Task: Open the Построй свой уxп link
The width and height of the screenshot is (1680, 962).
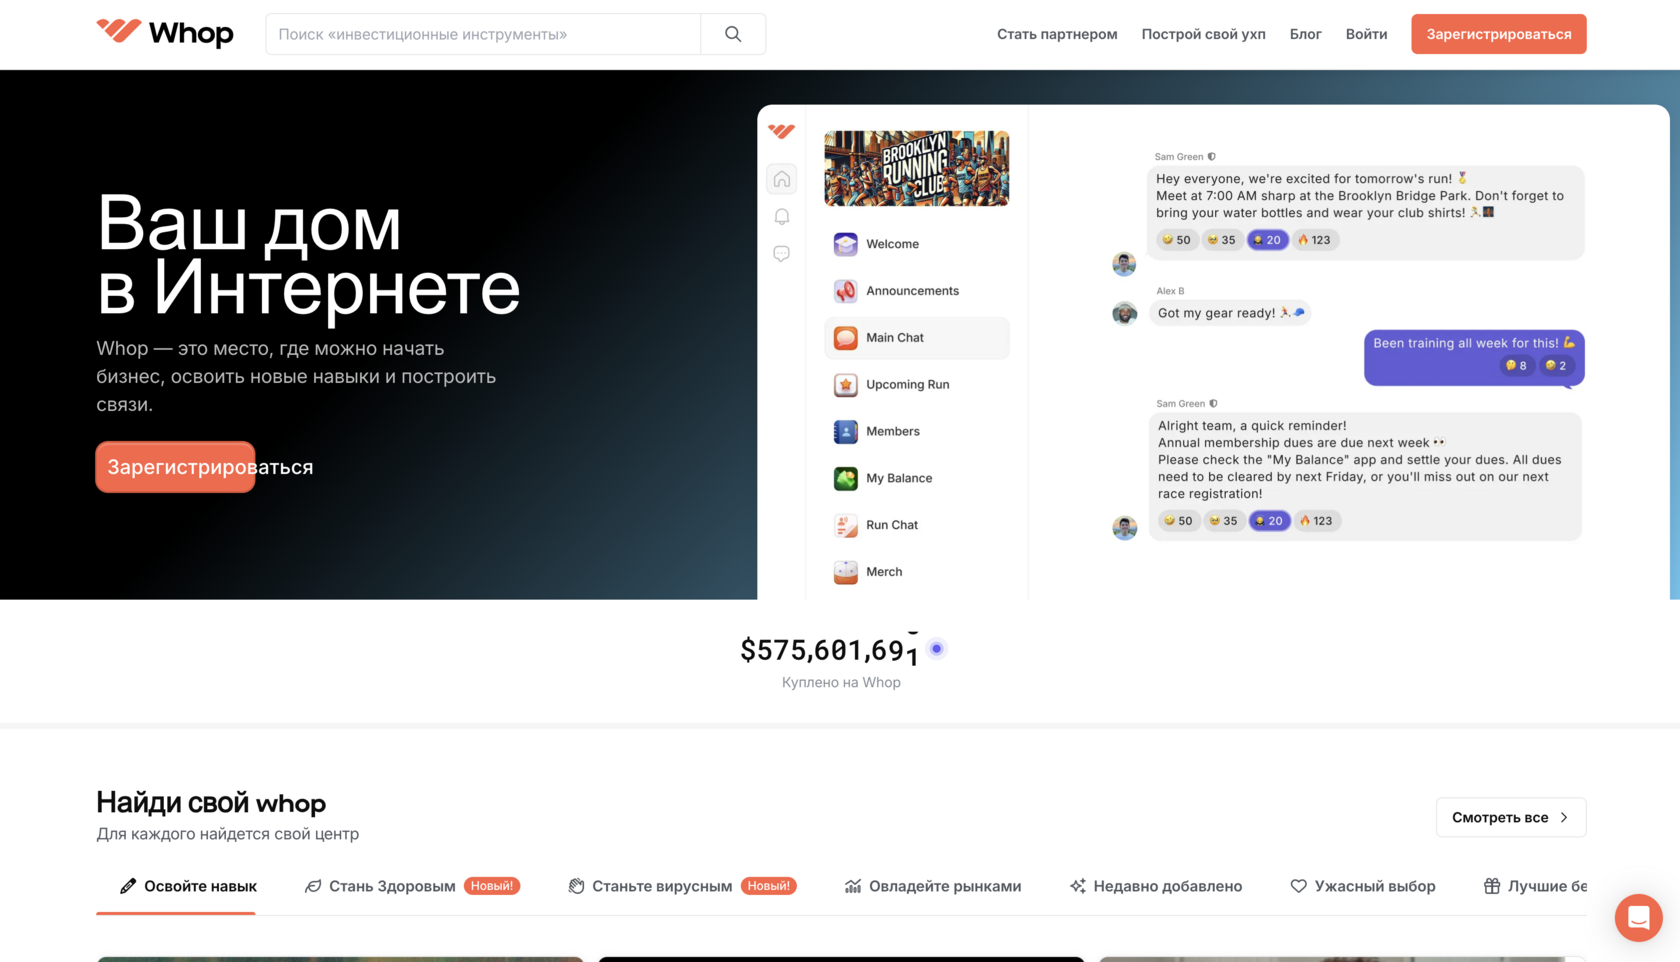Action: coord(1203,34)
